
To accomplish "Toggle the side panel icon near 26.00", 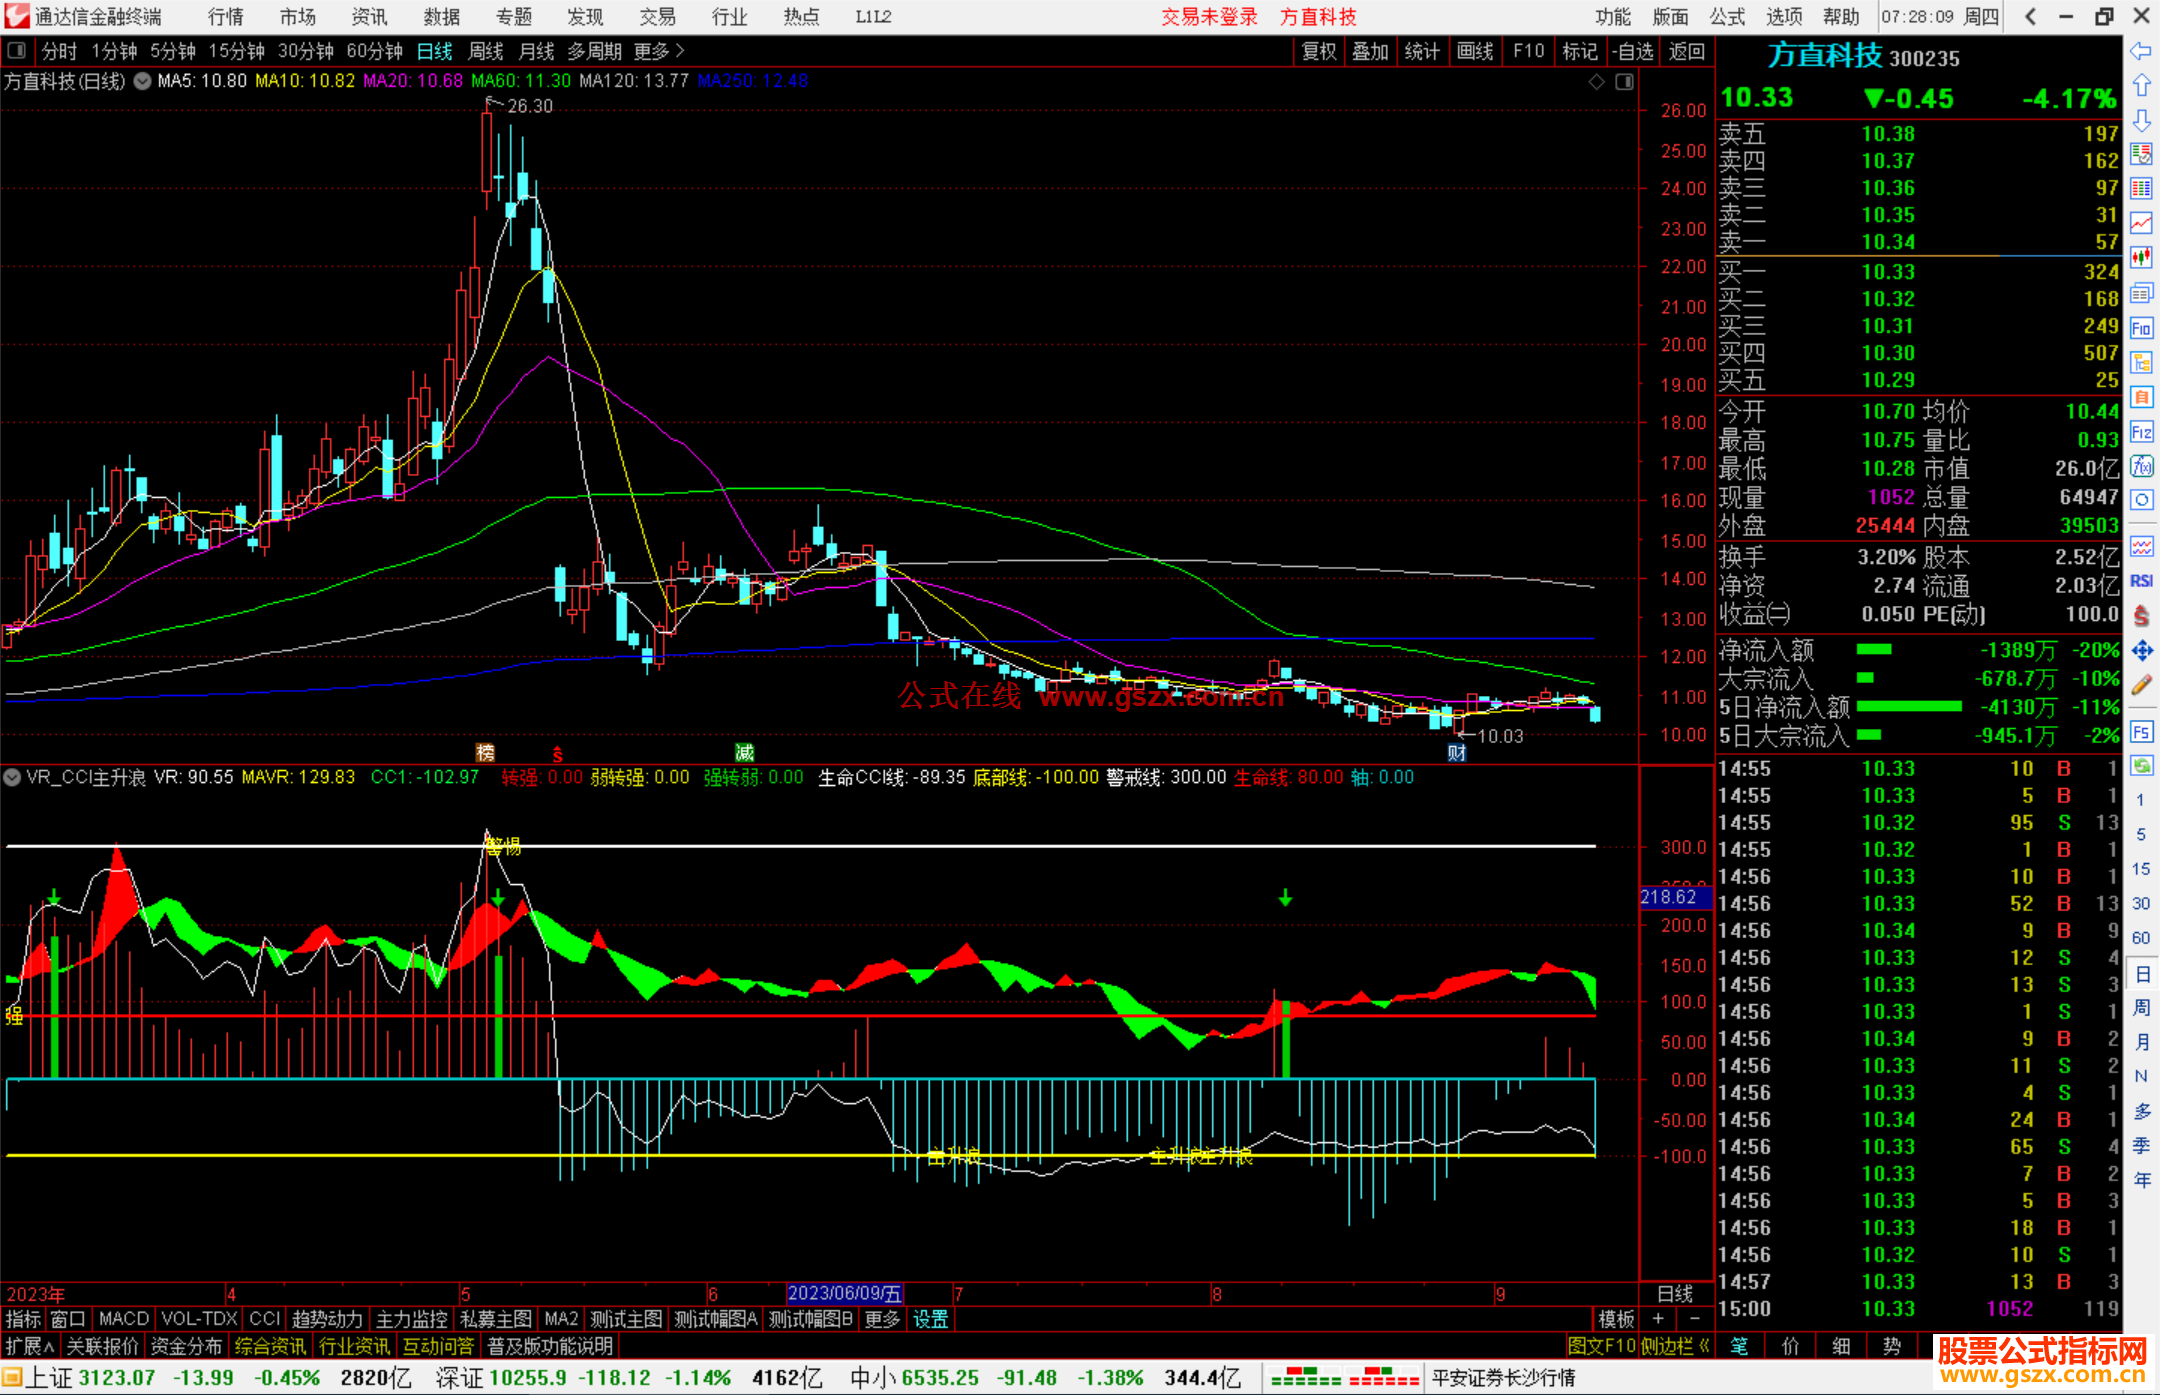I will [1624, 82].
